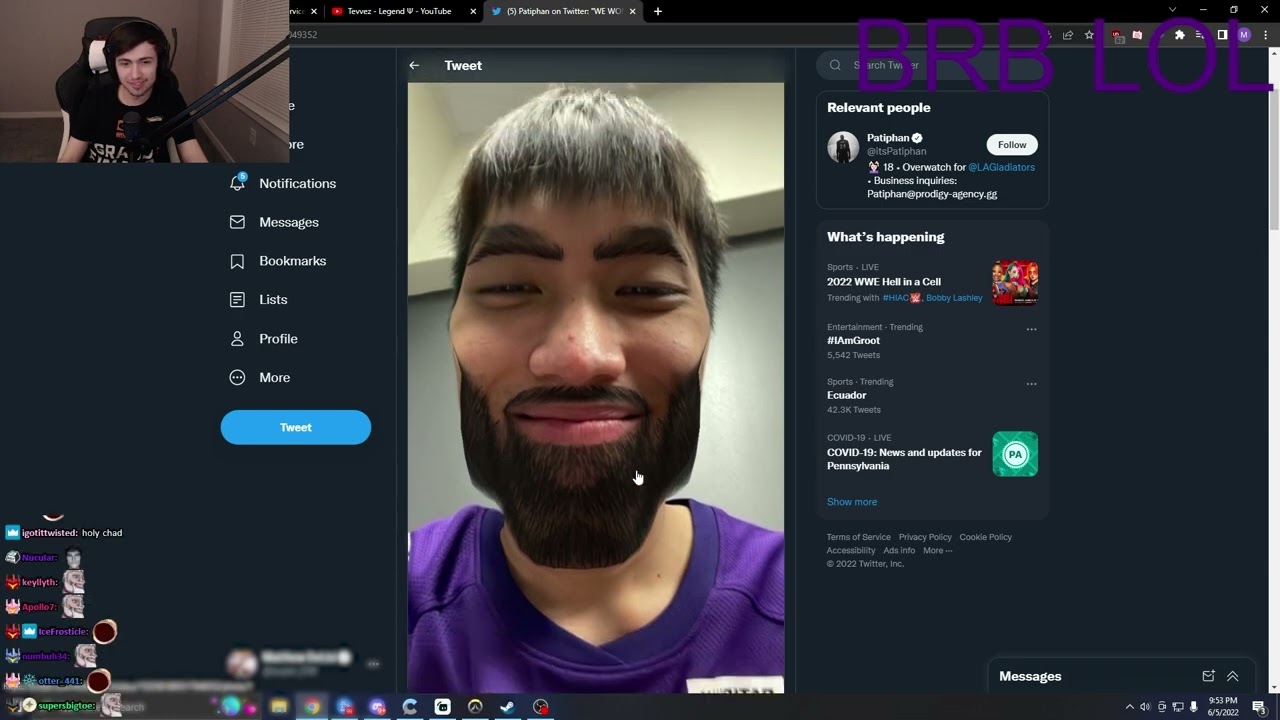The height and width of the screenshot is (720, 1280).
Task: Click Cookie Policy link
Action: (986, 537)
